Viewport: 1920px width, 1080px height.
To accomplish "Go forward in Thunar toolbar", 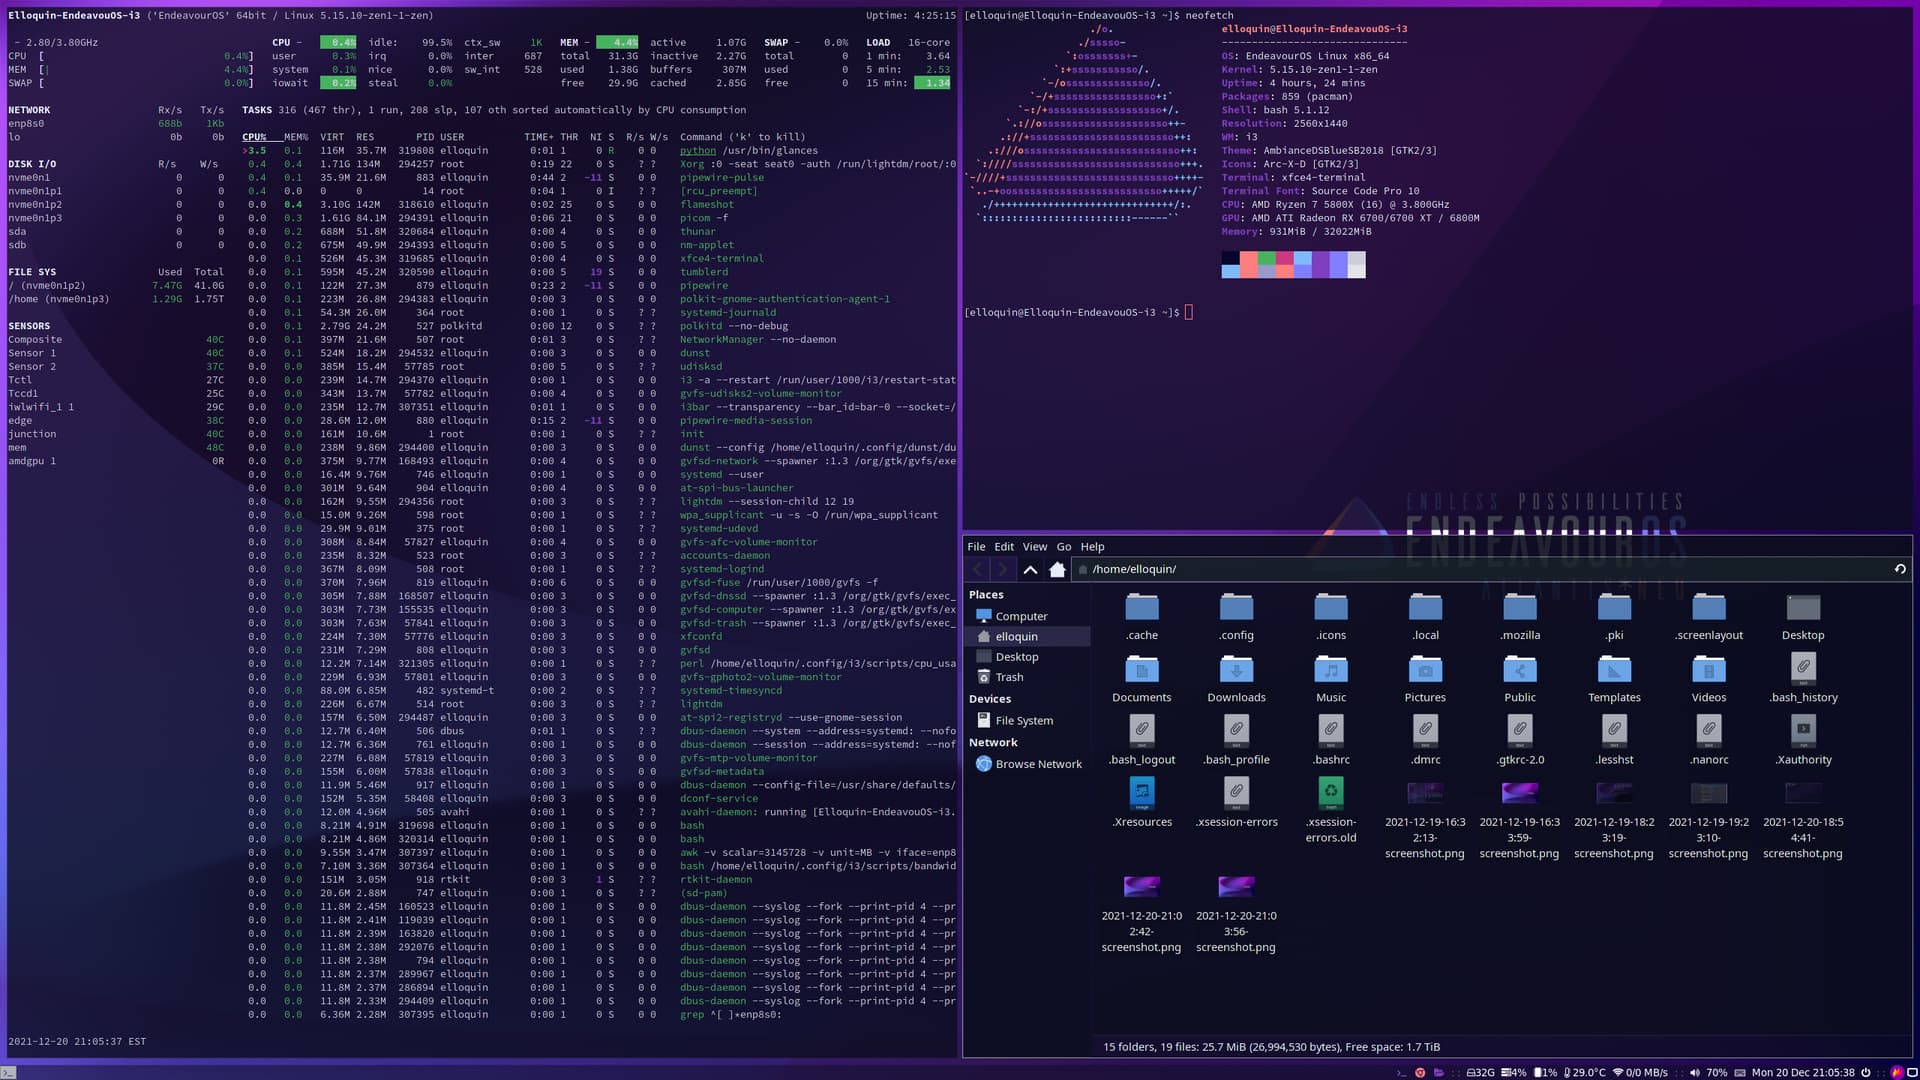I will pos(1002,570).
